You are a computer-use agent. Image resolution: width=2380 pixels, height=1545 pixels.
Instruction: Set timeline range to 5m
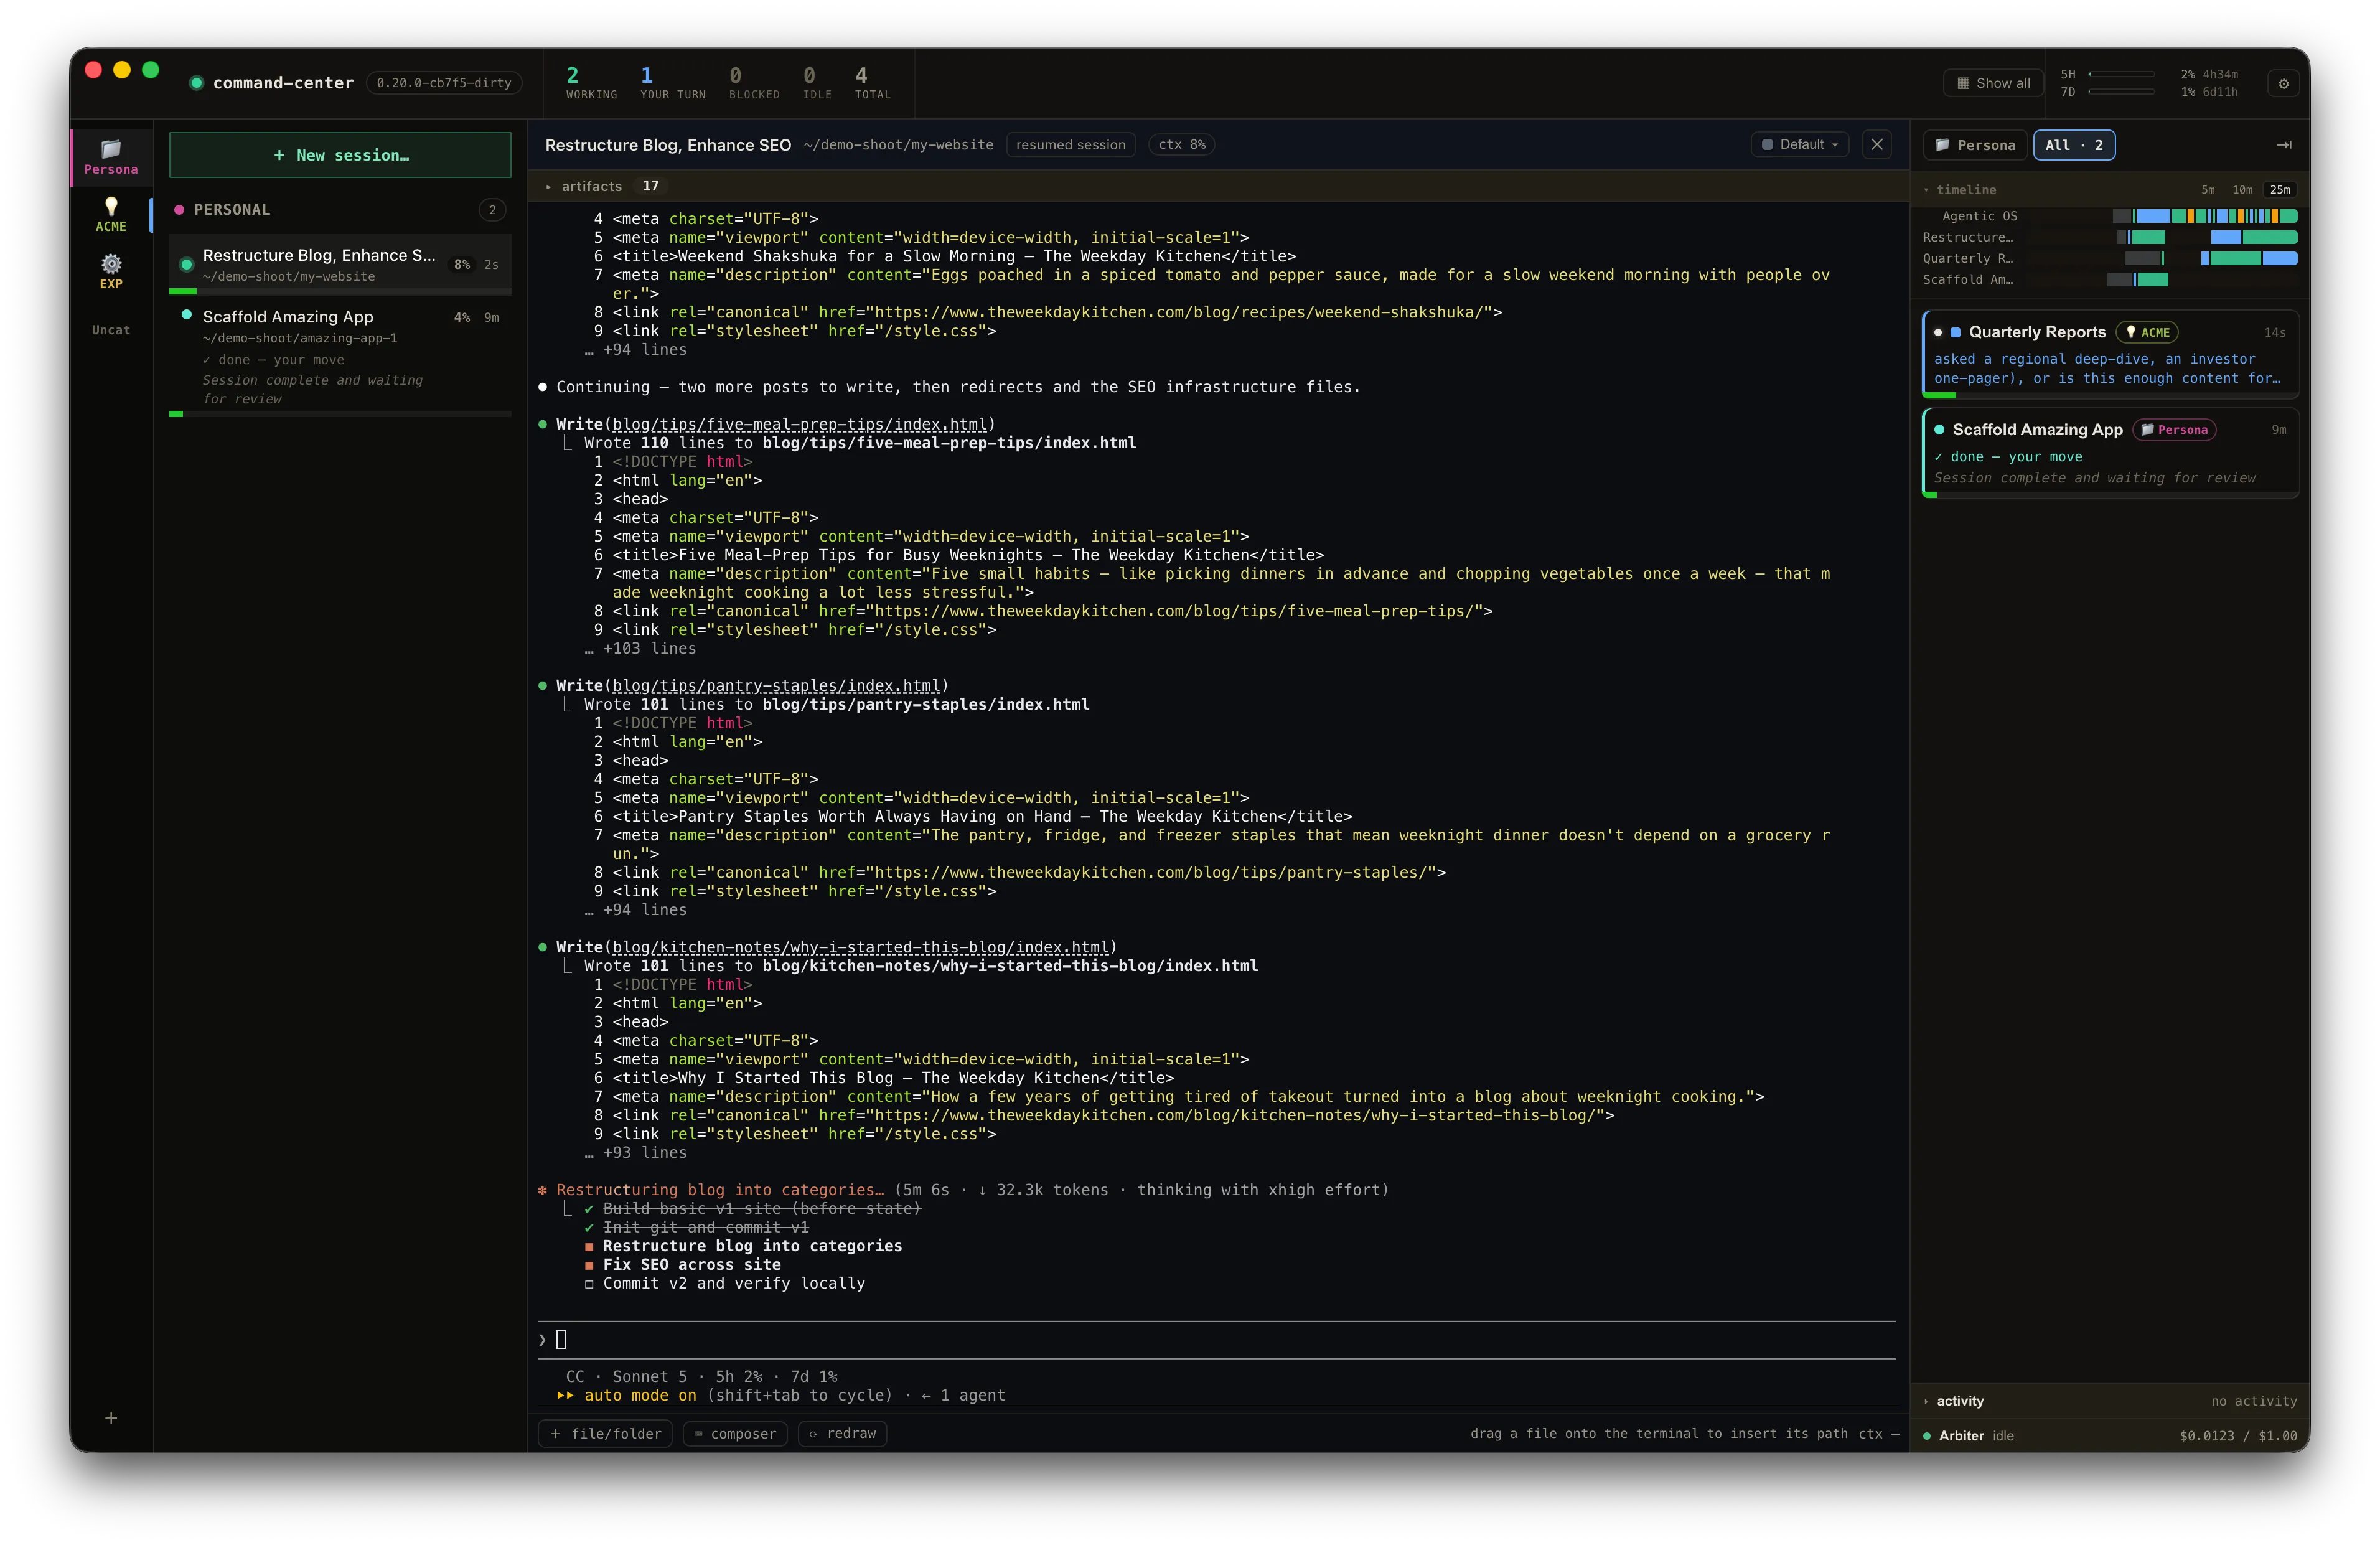pyautogui.click(x=2207, y=190)
